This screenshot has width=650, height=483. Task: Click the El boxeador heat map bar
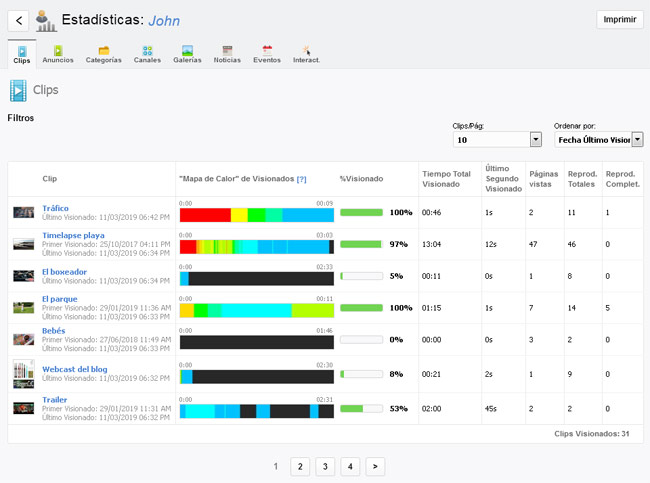point(257,279)
